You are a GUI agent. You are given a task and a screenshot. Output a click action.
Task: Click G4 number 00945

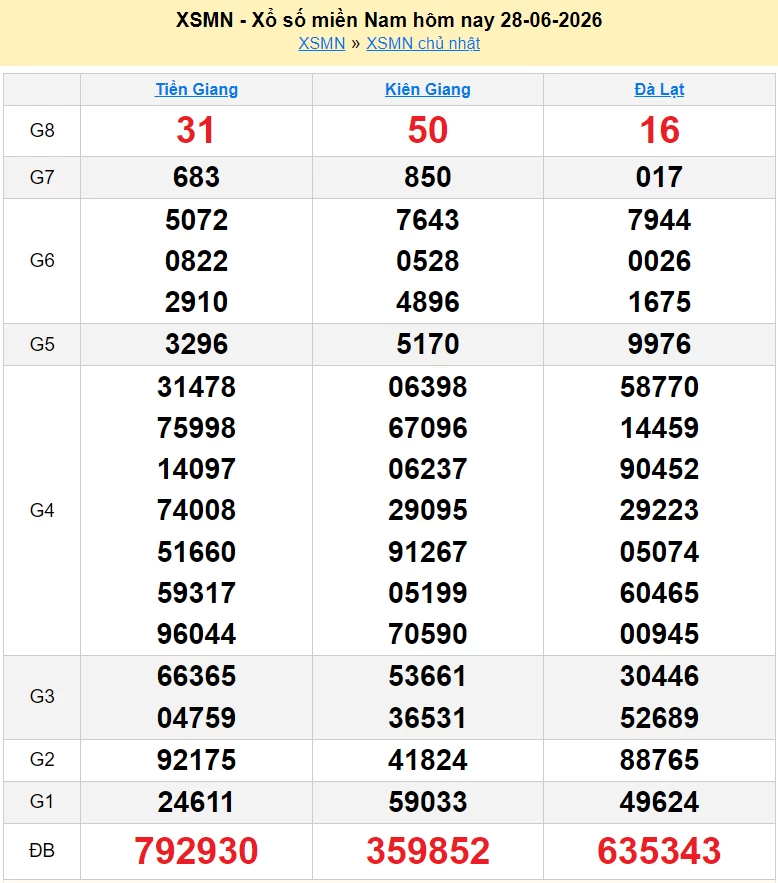tap(659, 634)
